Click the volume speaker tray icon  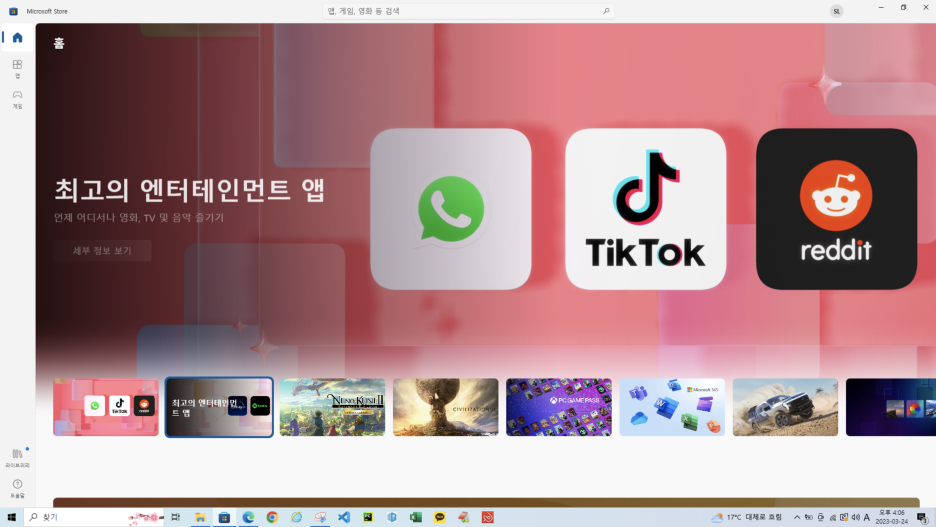(855, 517)
